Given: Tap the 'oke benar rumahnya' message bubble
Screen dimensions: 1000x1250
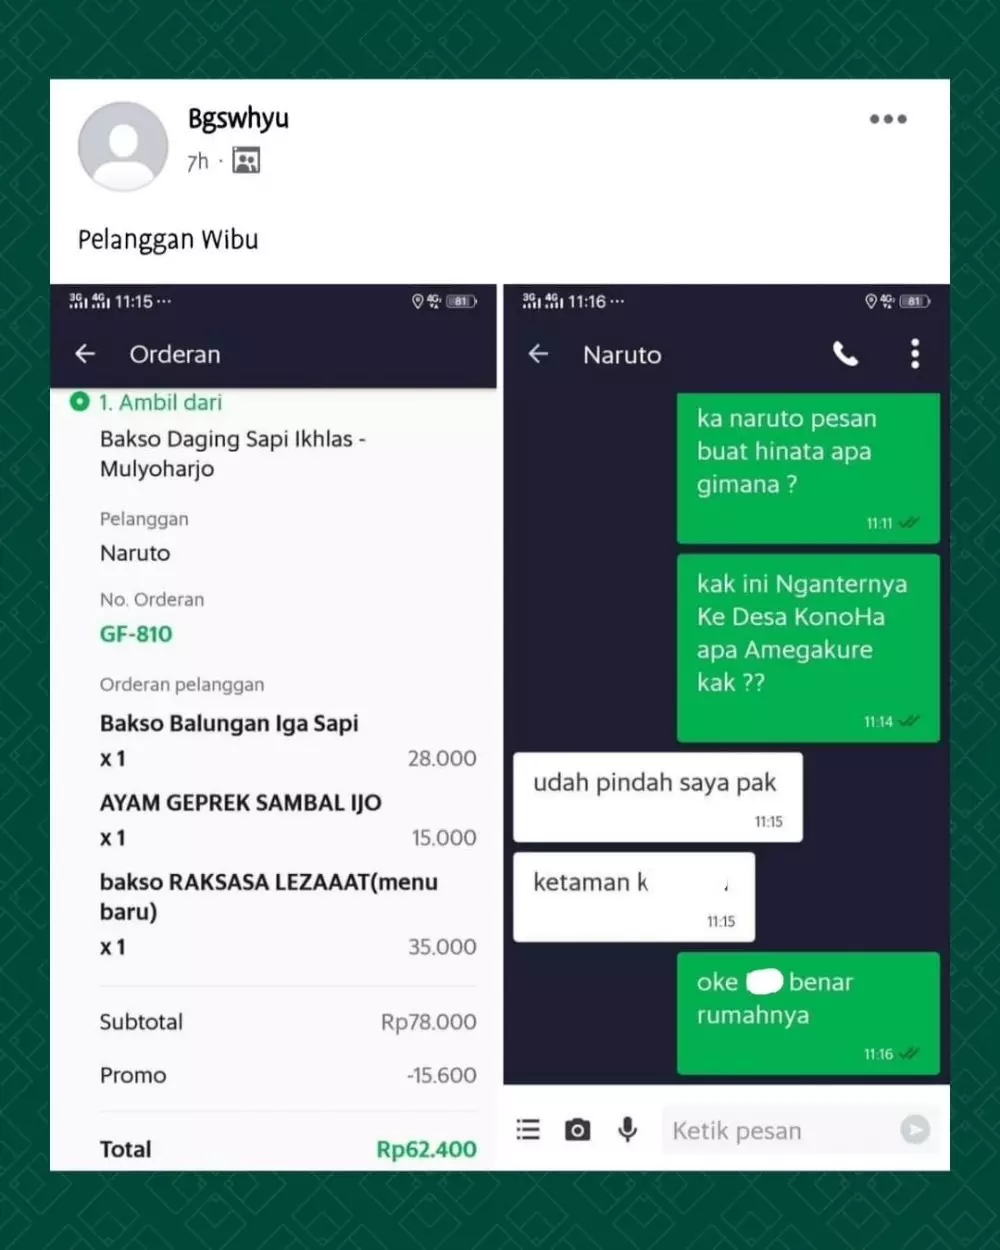Looking at the screenshot, I should tap(808, 1013).
